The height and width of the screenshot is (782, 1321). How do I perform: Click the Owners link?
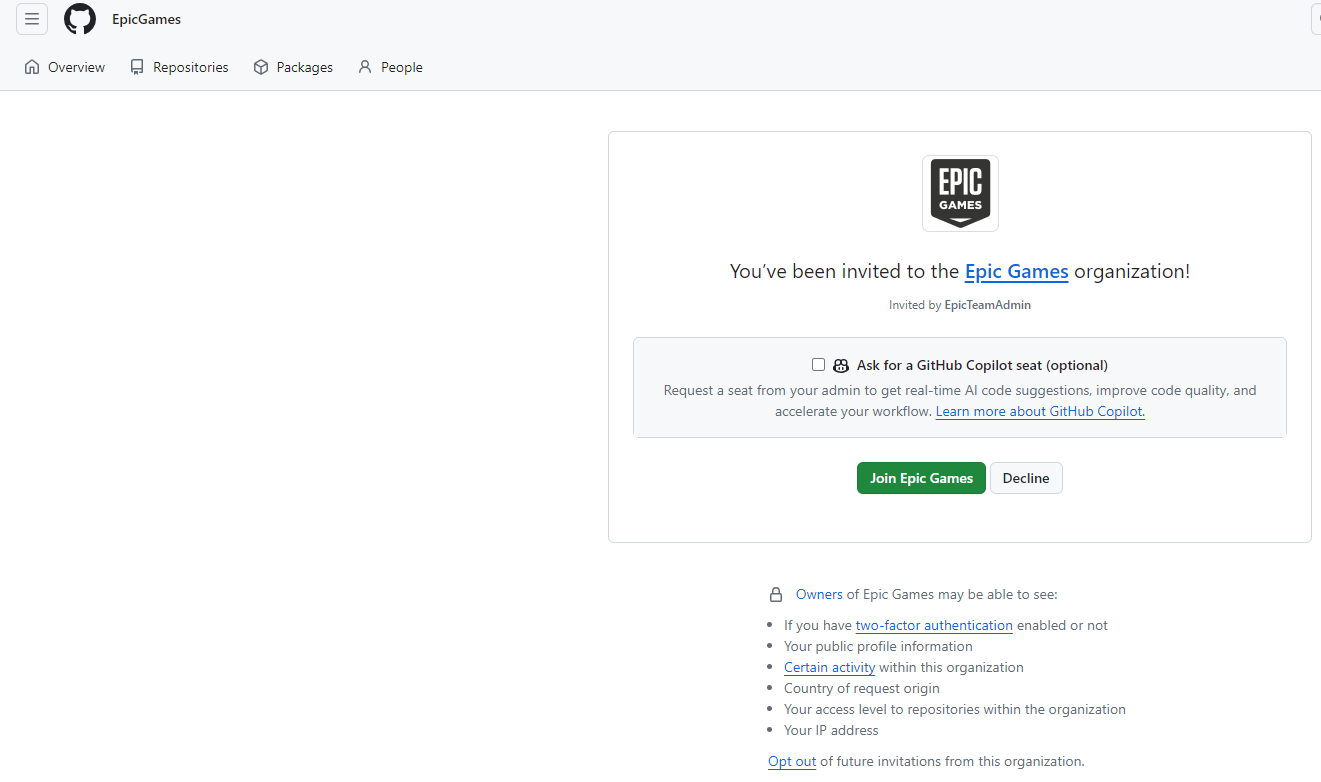[x=819, y=594]
